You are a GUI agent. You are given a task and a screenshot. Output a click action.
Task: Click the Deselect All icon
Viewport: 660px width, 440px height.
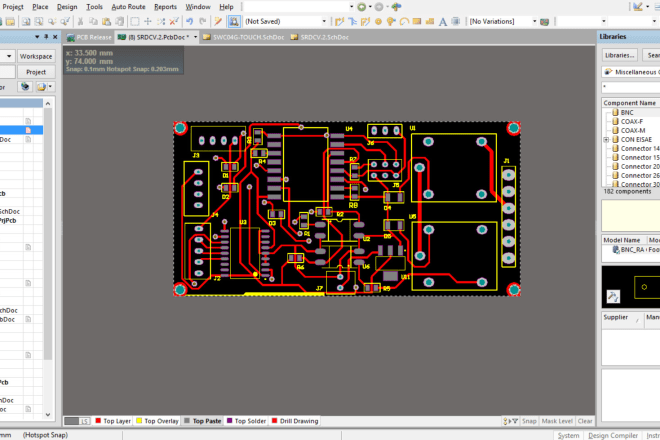click(x=161, y=21)
